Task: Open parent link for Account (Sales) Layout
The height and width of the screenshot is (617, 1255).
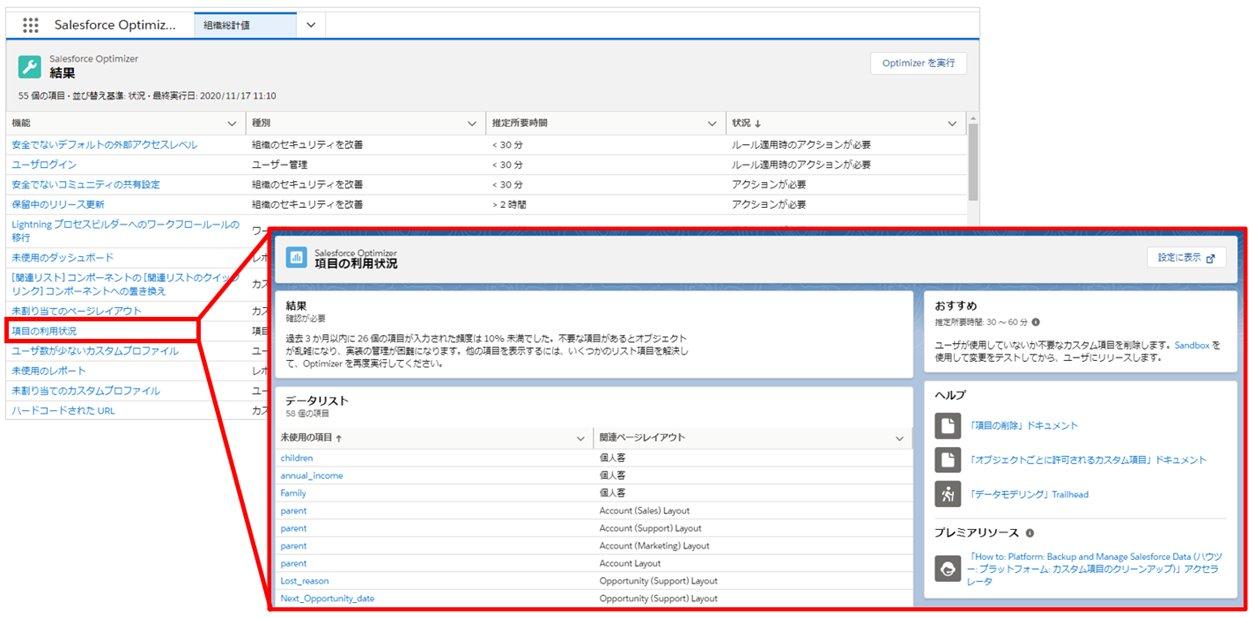Action: 294,511
